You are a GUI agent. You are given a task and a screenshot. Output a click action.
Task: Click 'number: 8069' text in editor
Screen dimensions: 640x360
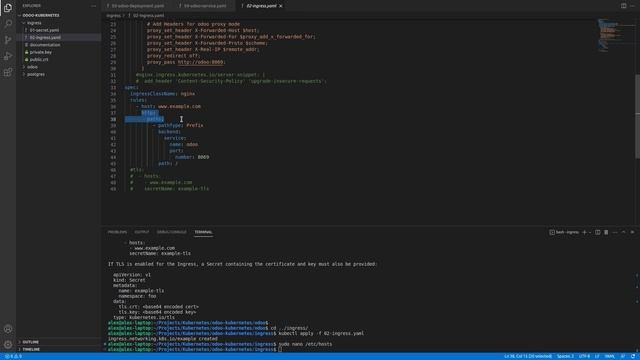click(192, 157)
